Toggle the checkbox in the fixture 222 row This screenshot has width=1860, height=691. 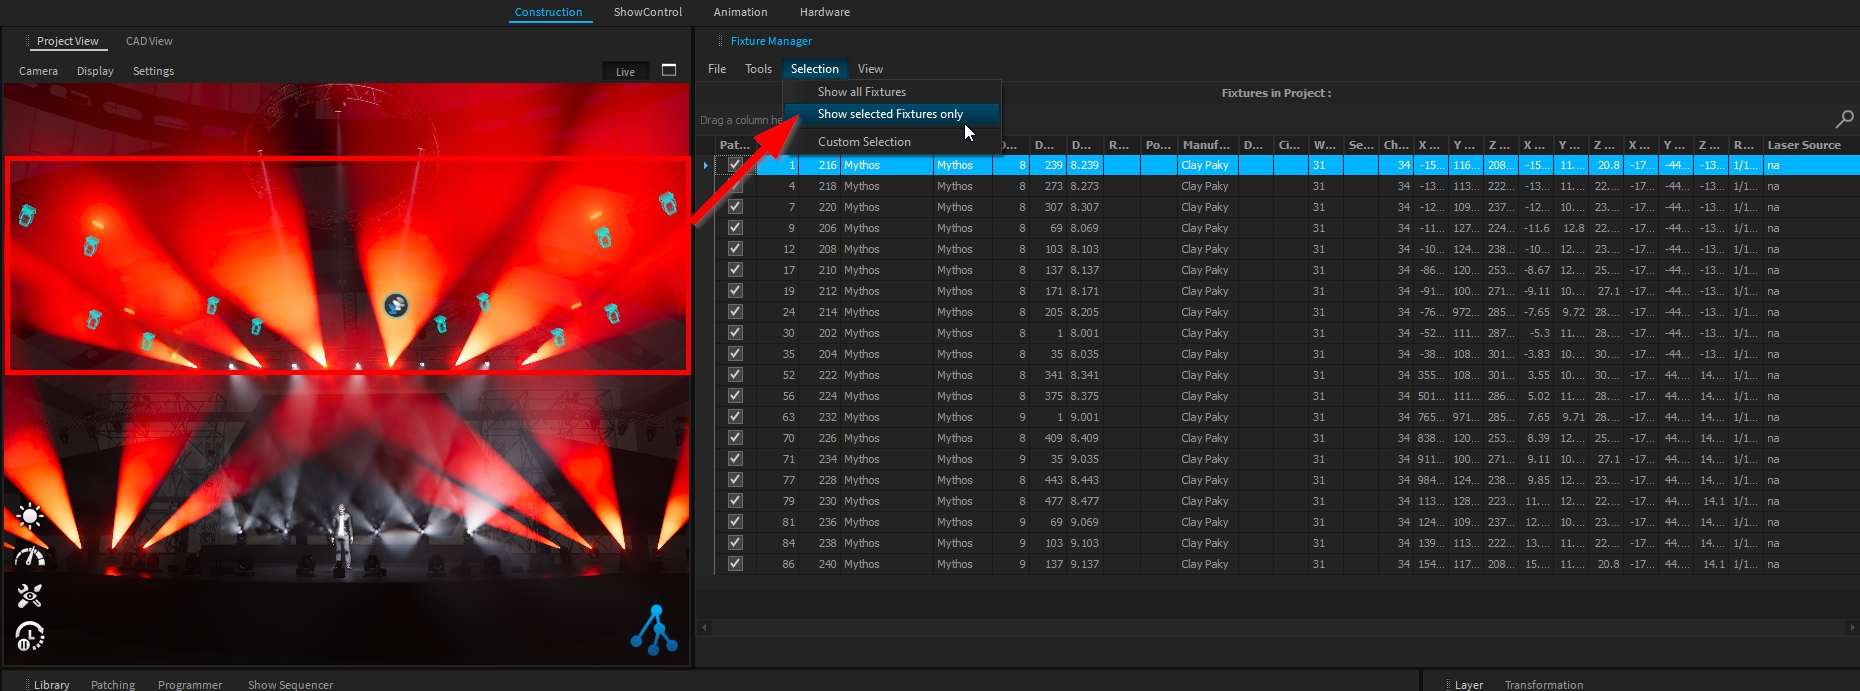(x=735, y=375)
